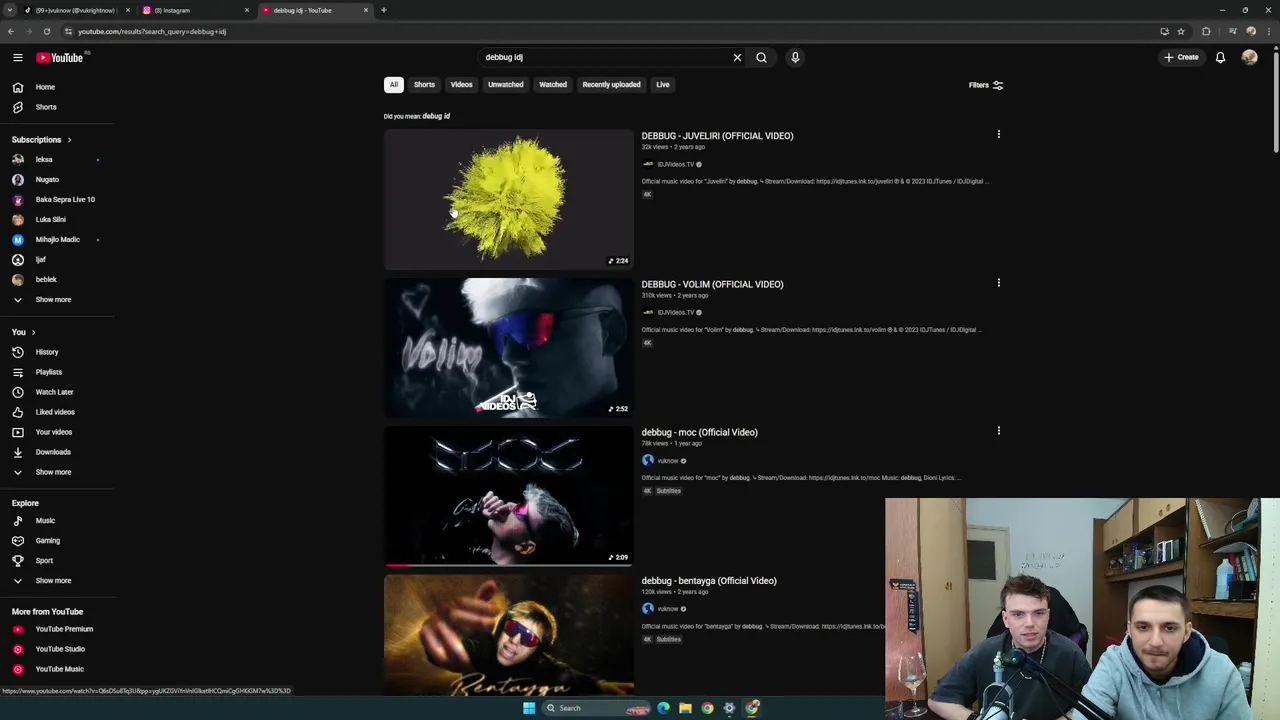The image size is (1280, 720).
Task: Expand Explore section Show more
Action: click(56, 581)
